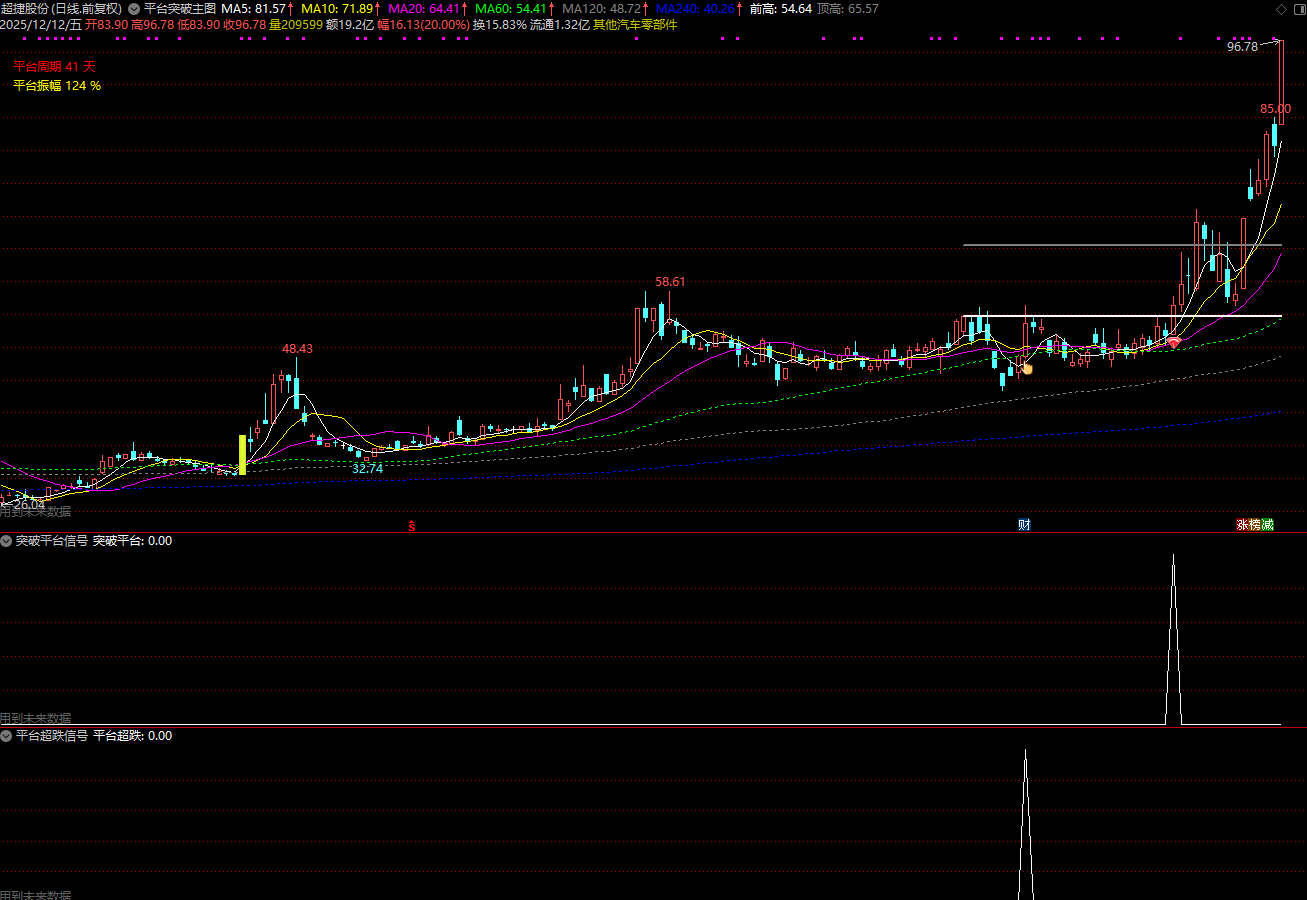Click the 其他汽车零部件 sector link
The image size is (1307, 900).
tap(635, 24)
